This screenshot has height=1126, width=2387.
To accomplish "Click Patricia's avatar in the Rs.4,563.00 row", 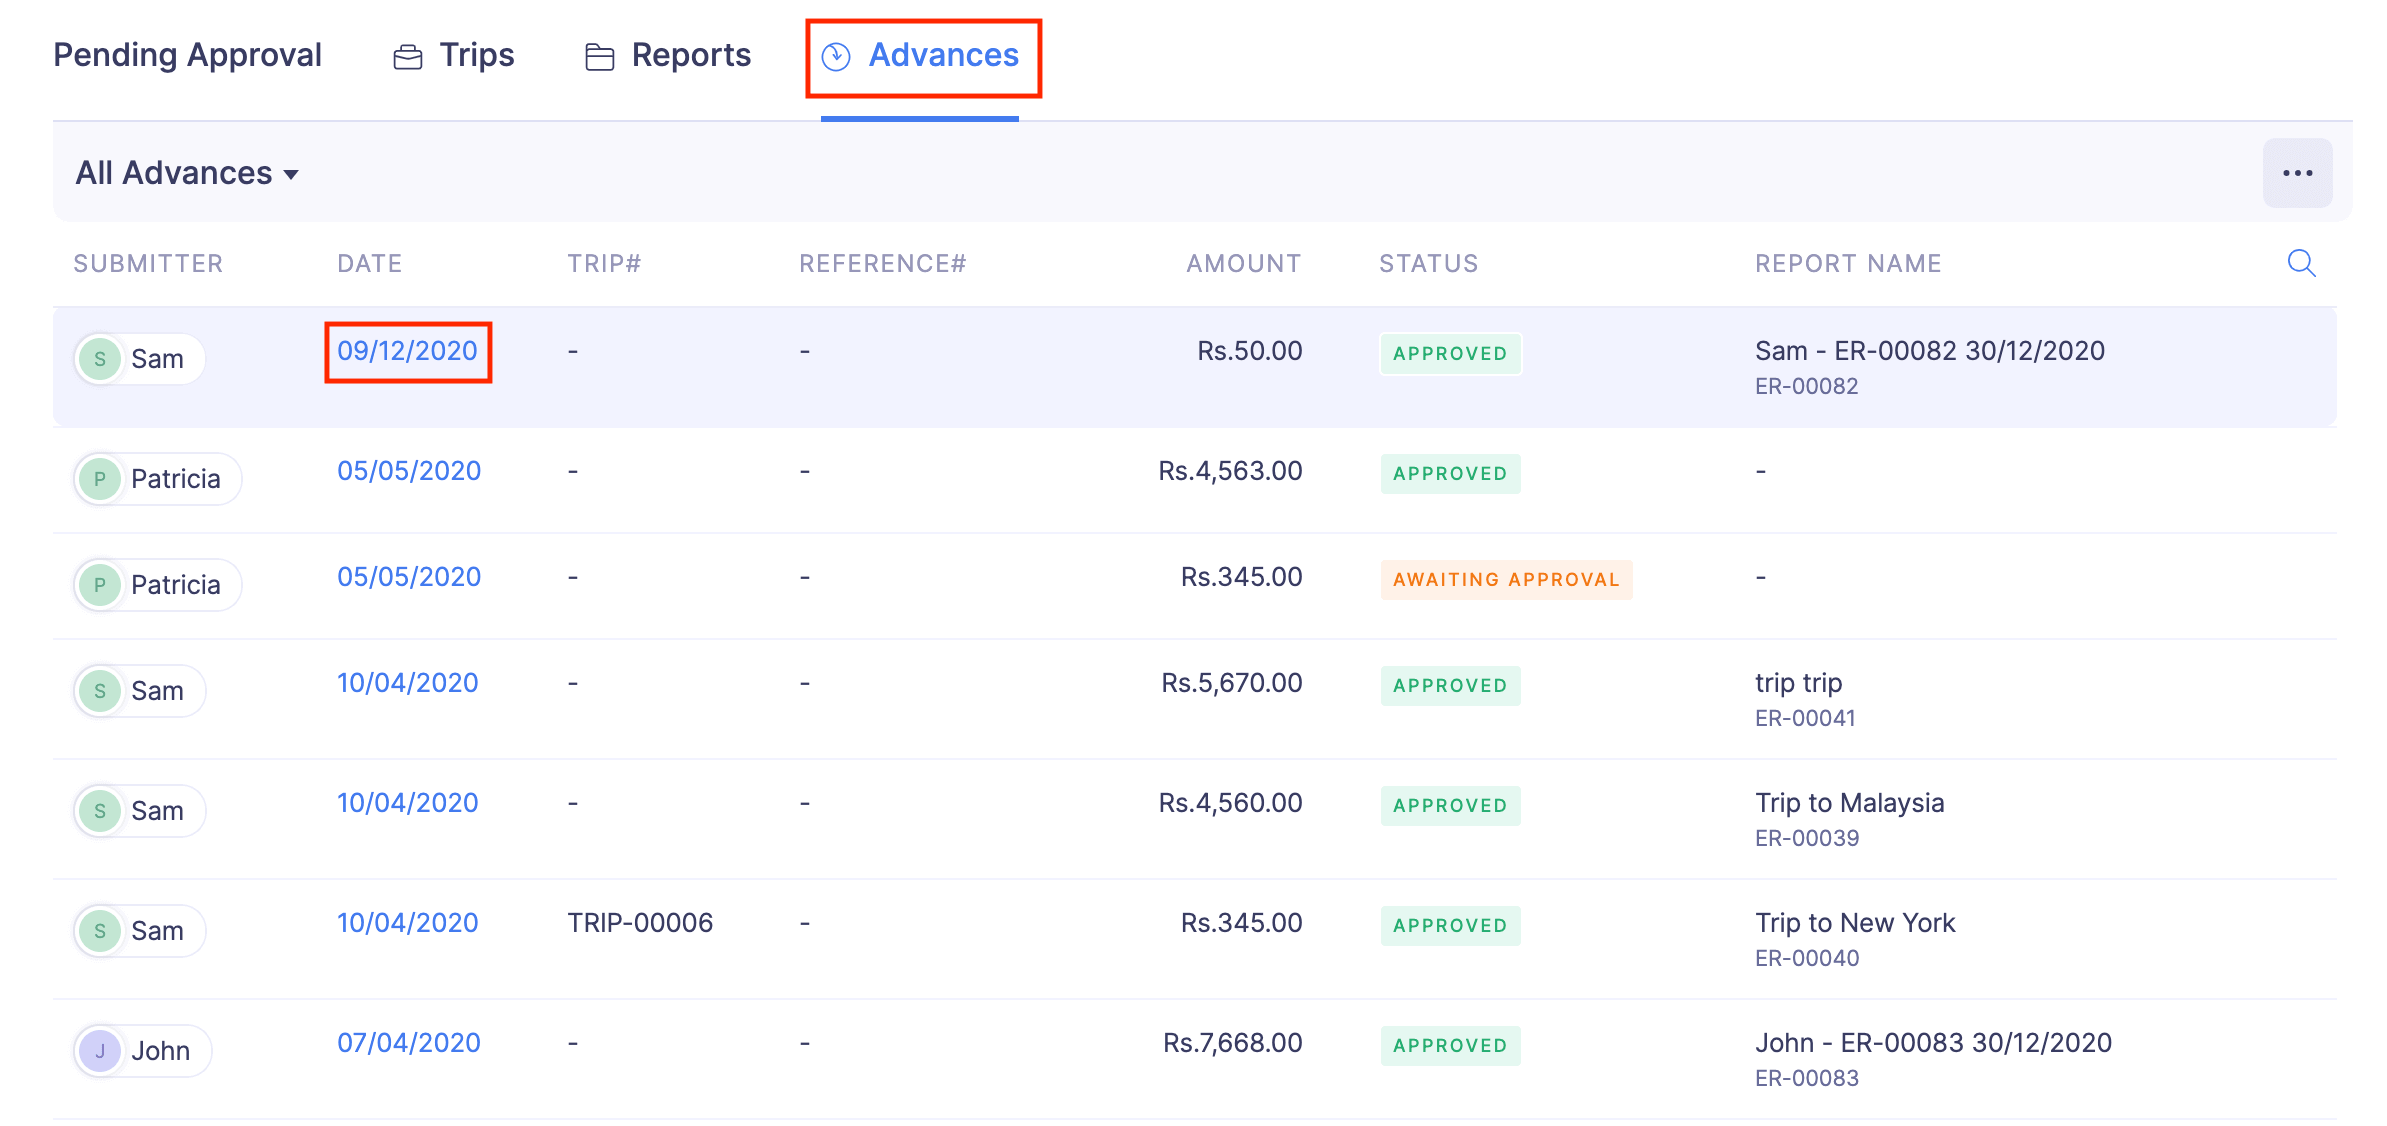I will (100, 478).
